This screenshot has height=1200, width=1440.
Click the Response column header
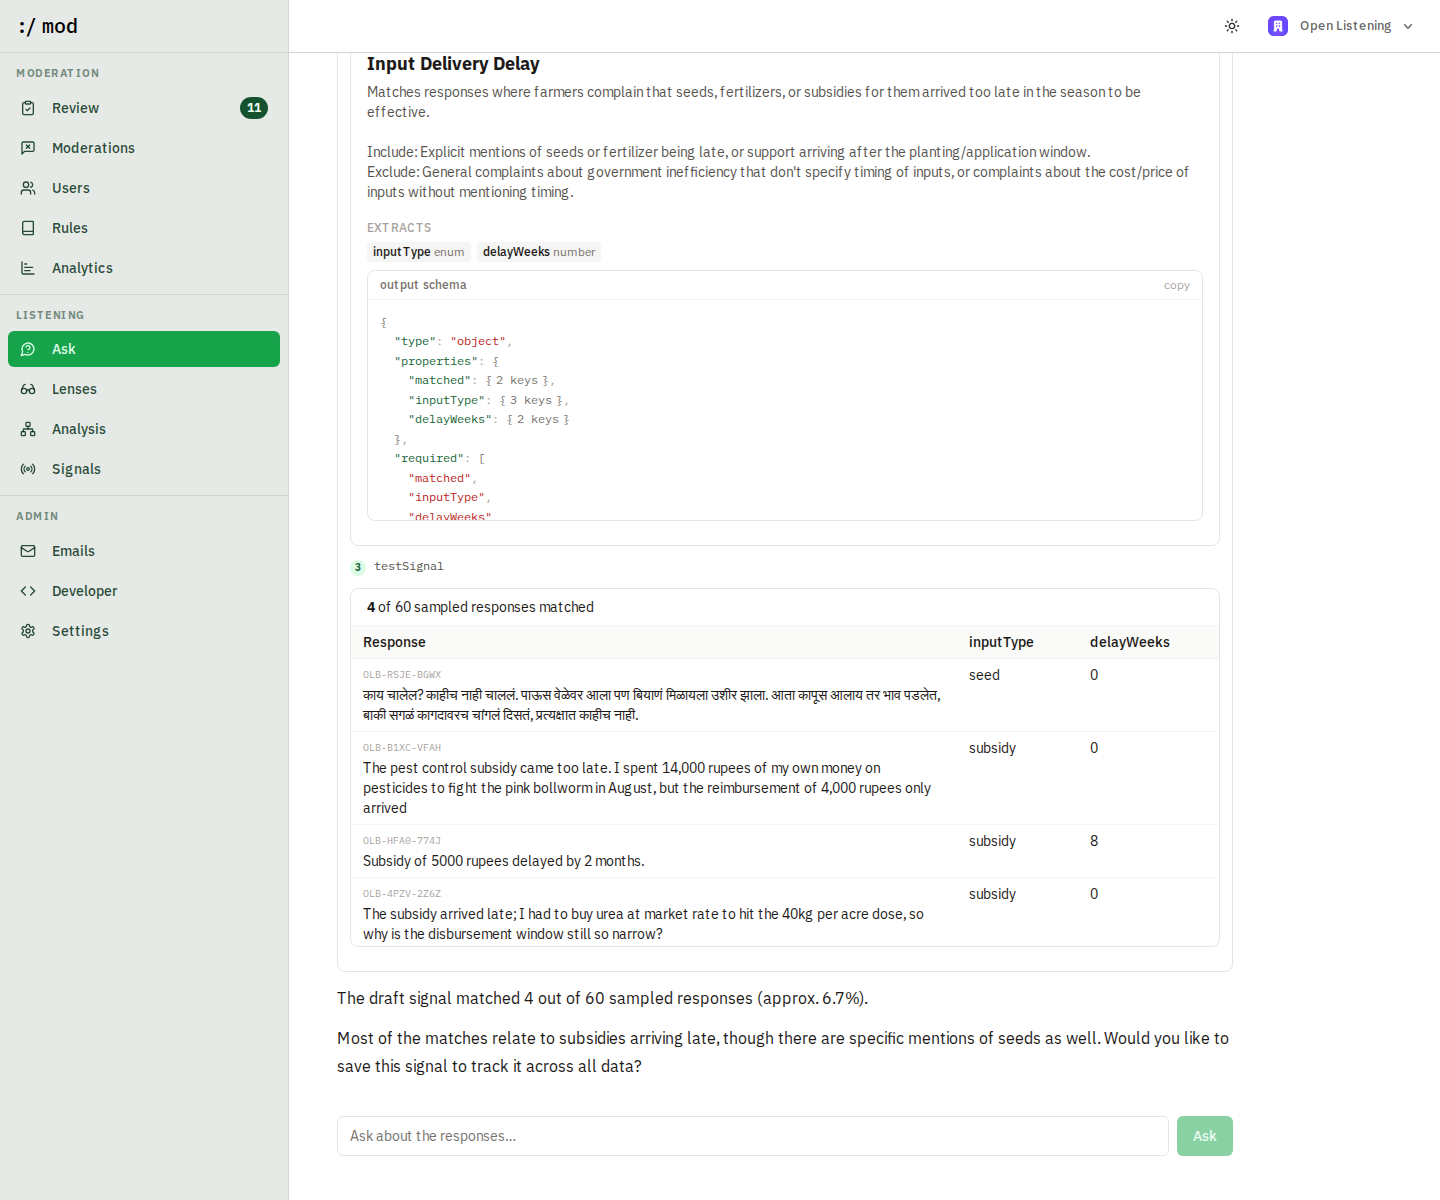click(394, 642)
